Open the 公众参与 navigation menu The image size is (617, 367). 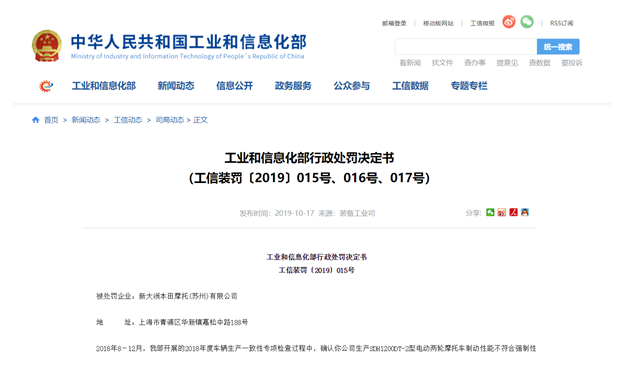point(352,86)
